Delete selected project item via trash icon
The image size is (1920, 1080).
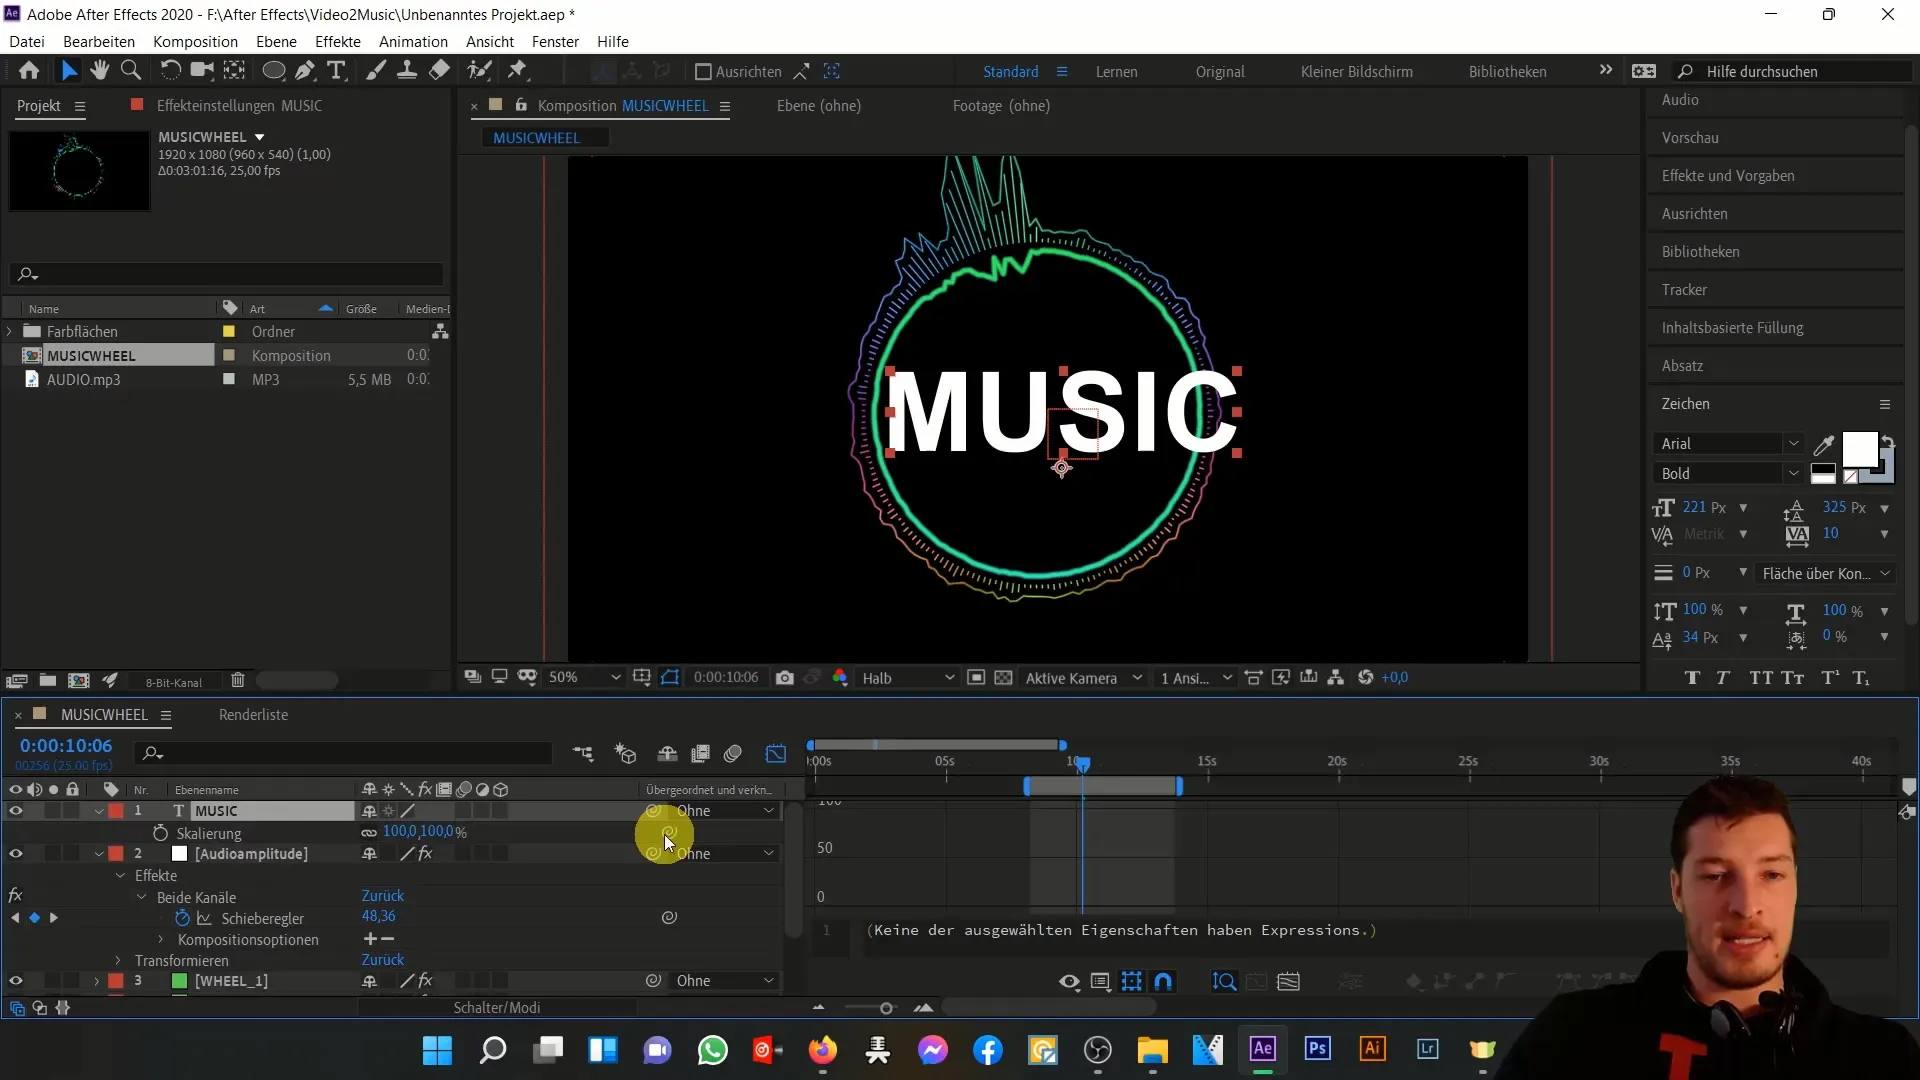pyautogui.click(x=238, y=681)
